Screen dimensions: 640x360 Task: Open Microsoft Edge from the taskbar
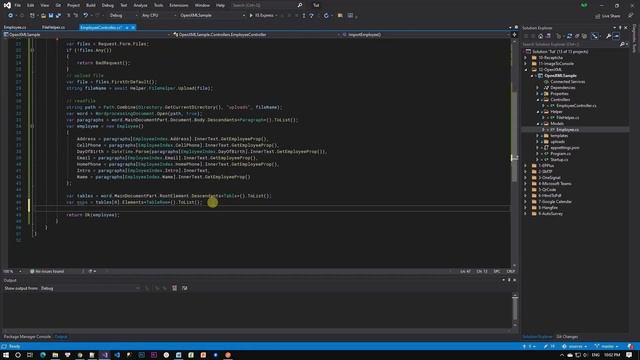[x=43, y=355]
